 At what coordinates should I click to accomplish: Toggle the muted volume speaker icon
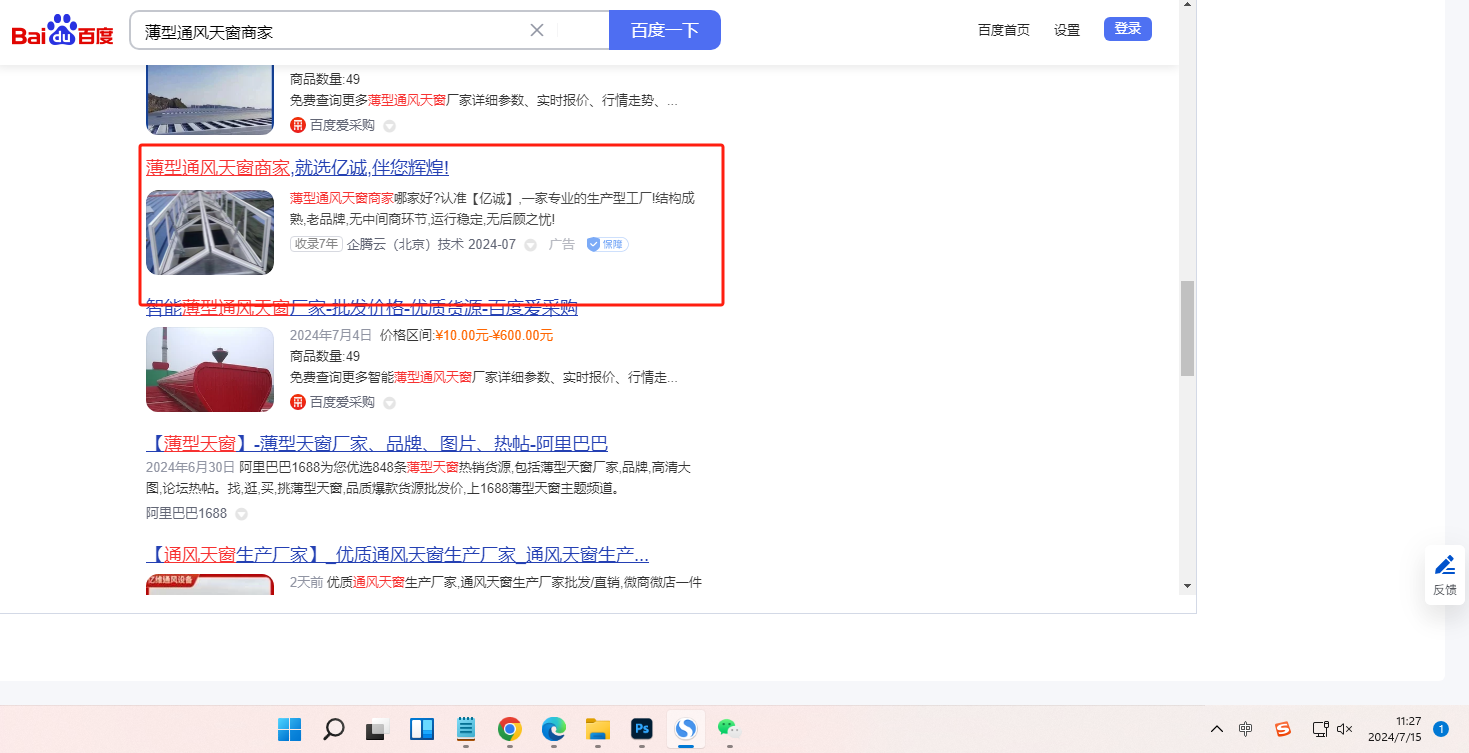[x=1345, y=729]
